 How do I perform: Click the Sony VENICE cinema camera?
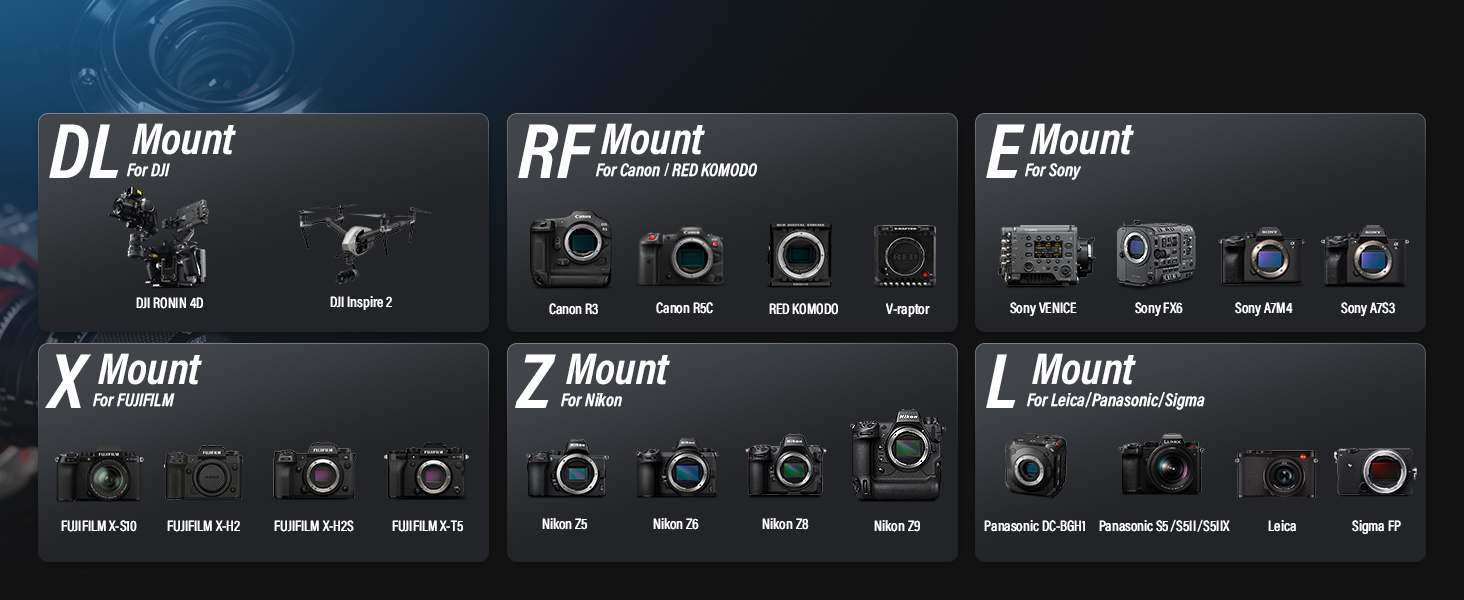tap(1044, 255)
